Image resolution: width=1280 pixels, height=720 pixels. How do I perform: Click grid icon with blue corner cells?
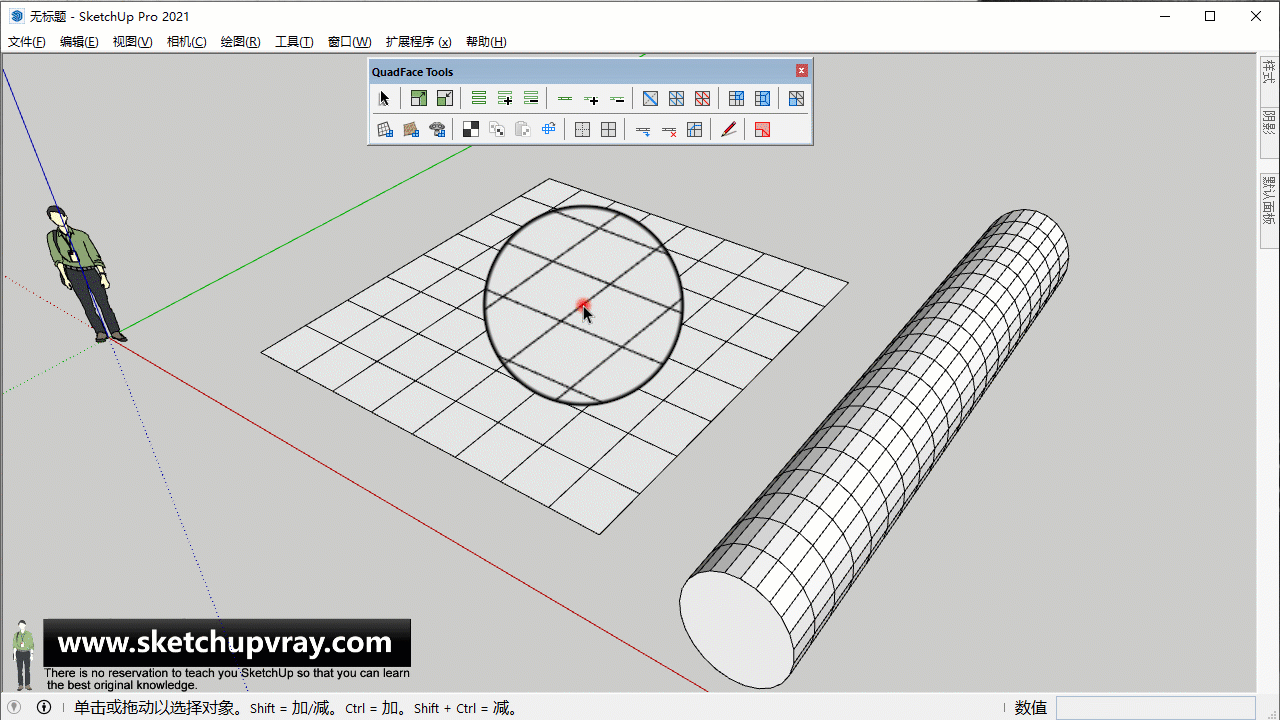tap(737, 98)
